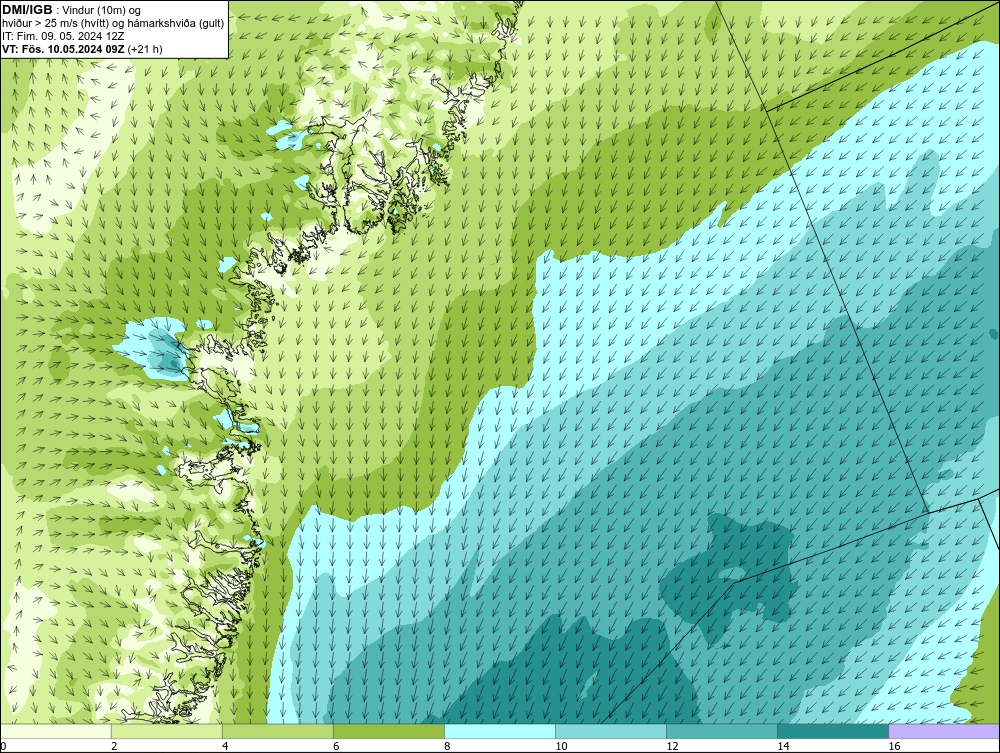The image size is (1000, 753).
Task: Click the legend value '12'
Action: (672, 746)
